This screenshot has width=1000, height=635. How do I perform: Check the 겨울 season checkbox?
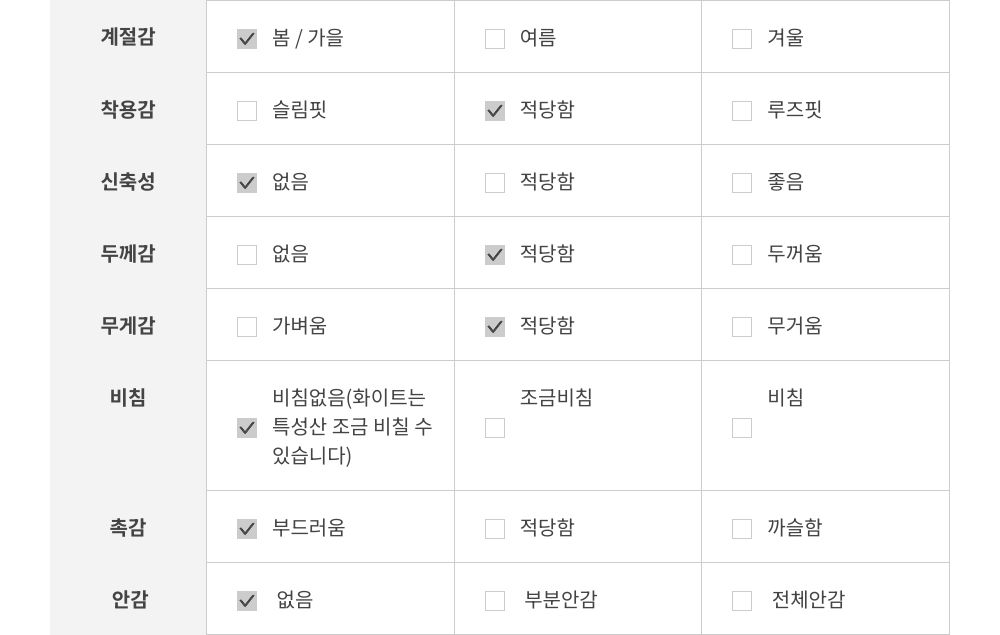click(742, 39)
